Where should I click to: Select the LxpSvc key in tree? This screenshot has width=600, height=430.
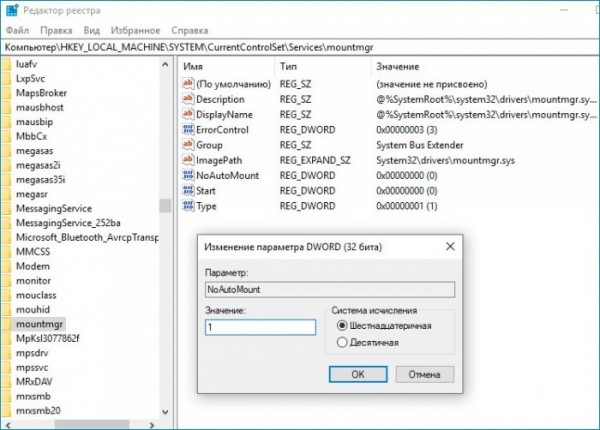(x=30, y=79)
